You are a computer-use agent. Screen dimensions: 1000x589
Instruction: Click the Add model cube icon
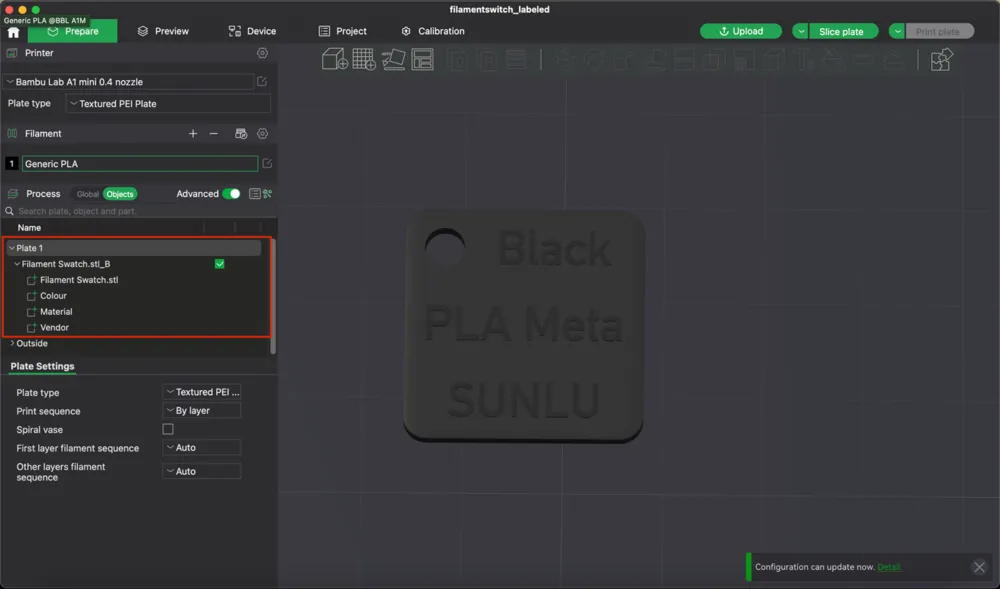click(x=334, y=59)
